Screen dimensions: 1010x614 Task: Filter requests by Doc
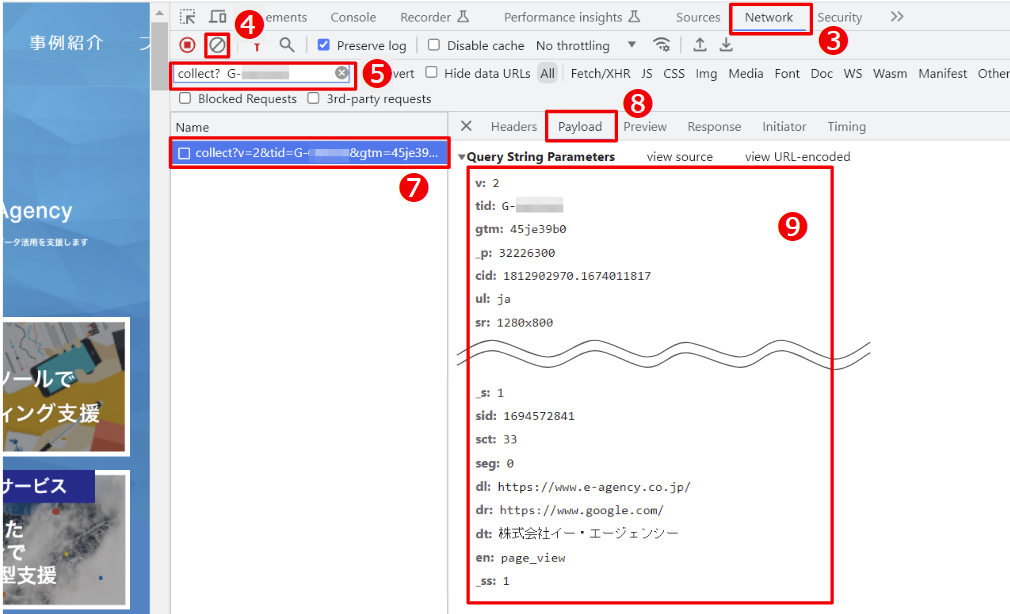click(x=821, y=73)
